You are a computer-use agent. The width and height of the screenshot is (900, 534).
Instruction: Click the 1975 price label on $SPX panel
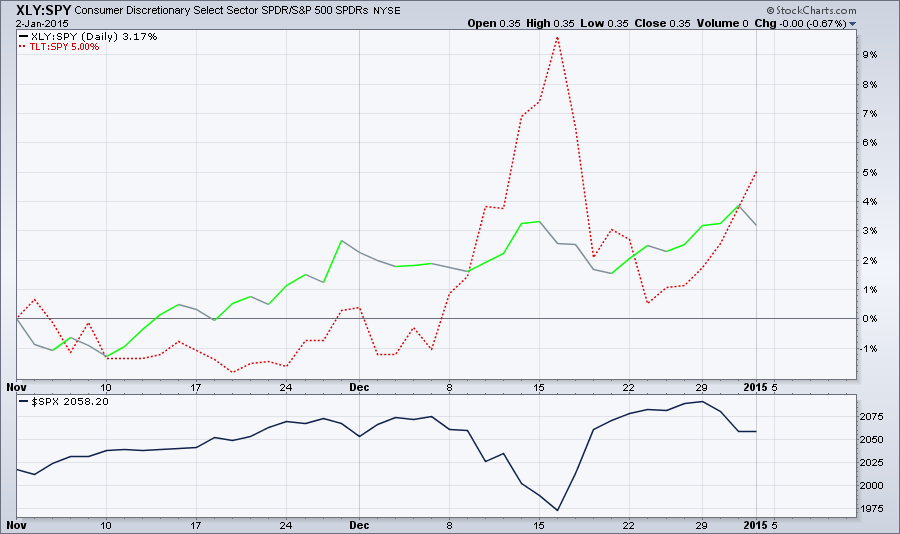[x=871, y=509]
